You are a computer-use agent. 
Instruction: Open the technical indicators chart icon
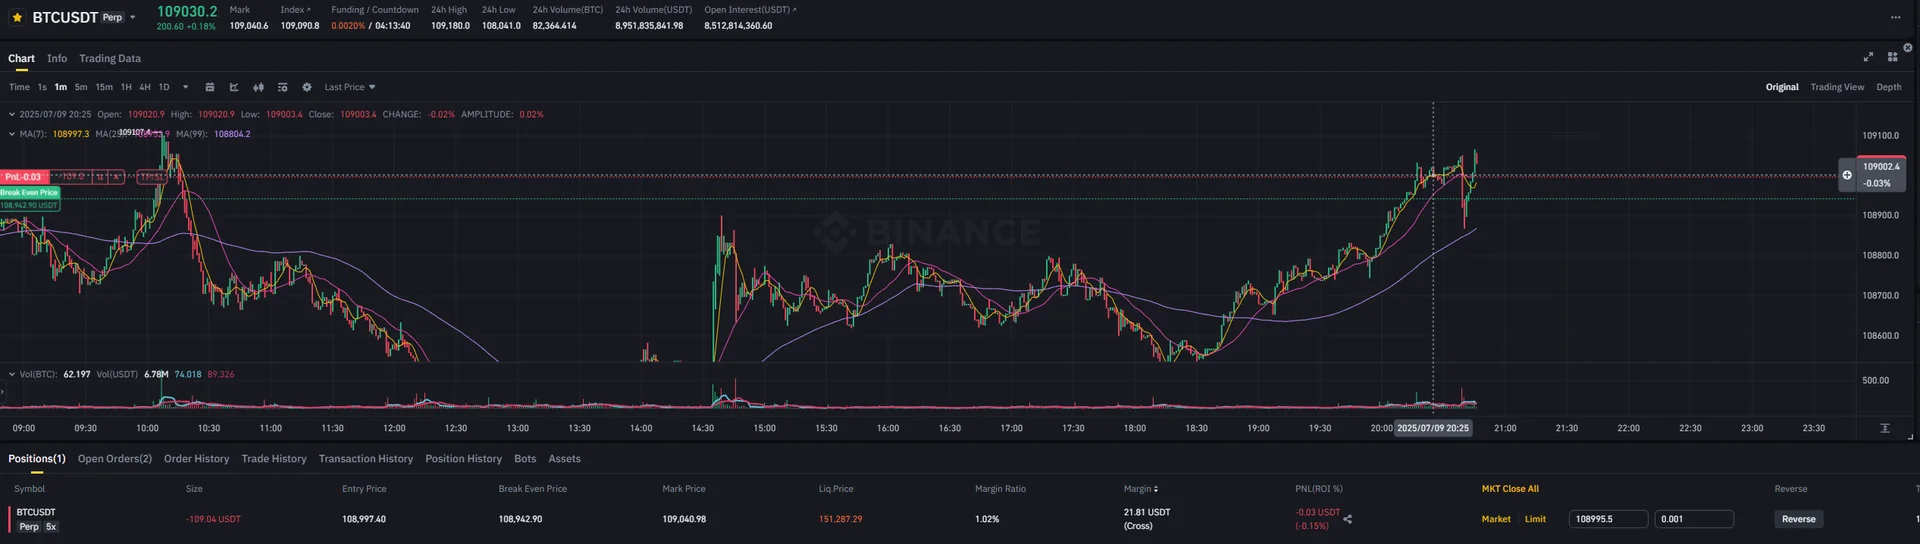point(234,87)
